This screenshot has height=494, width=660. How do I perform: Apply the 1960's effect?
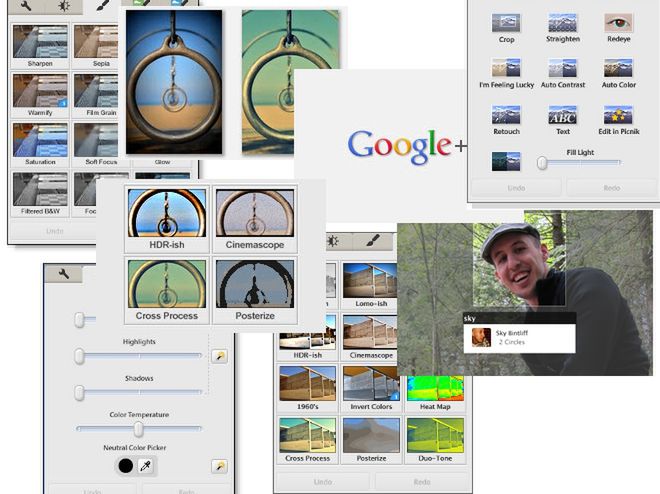click(307, 389)
